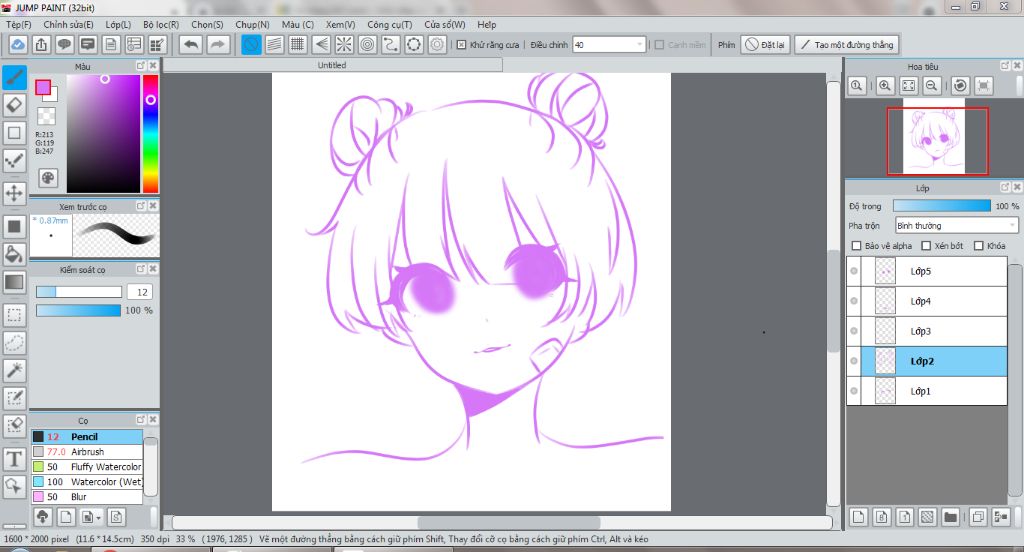Select the Fluffy Watercolor brush
The image size is (1024, 552).
pyautogui.click(x=87, y=466)
